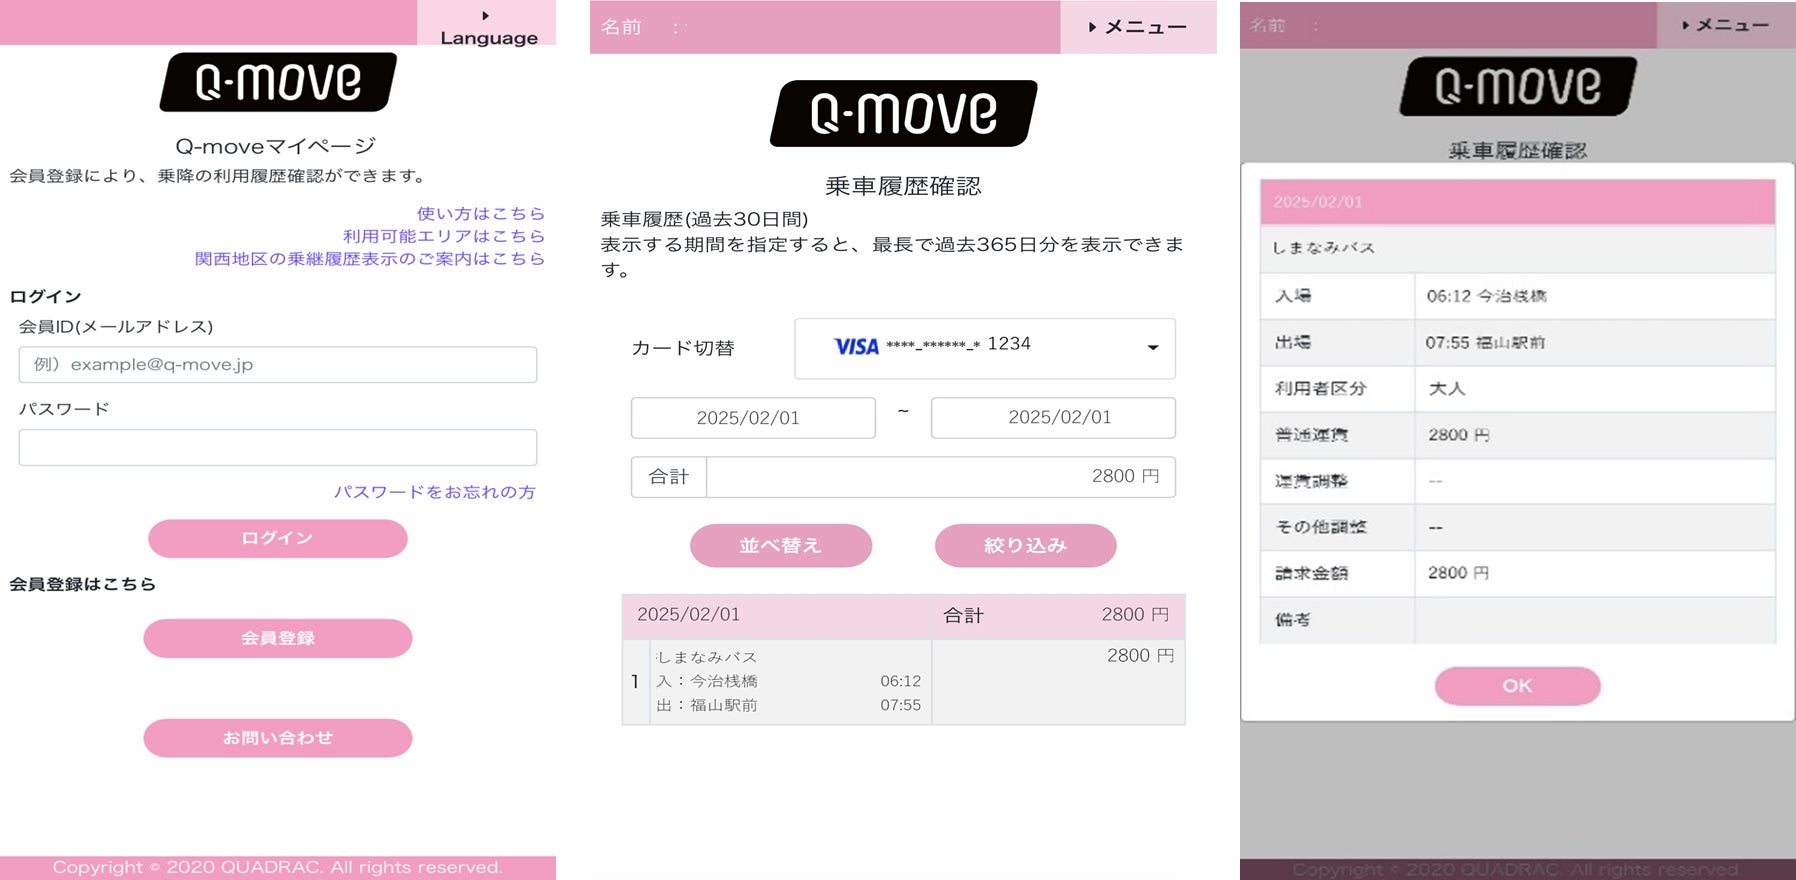Viewport: 1796px width, 880px height.
Task: Focus the 会員ID email address field
Action: [x=278, y=365]
